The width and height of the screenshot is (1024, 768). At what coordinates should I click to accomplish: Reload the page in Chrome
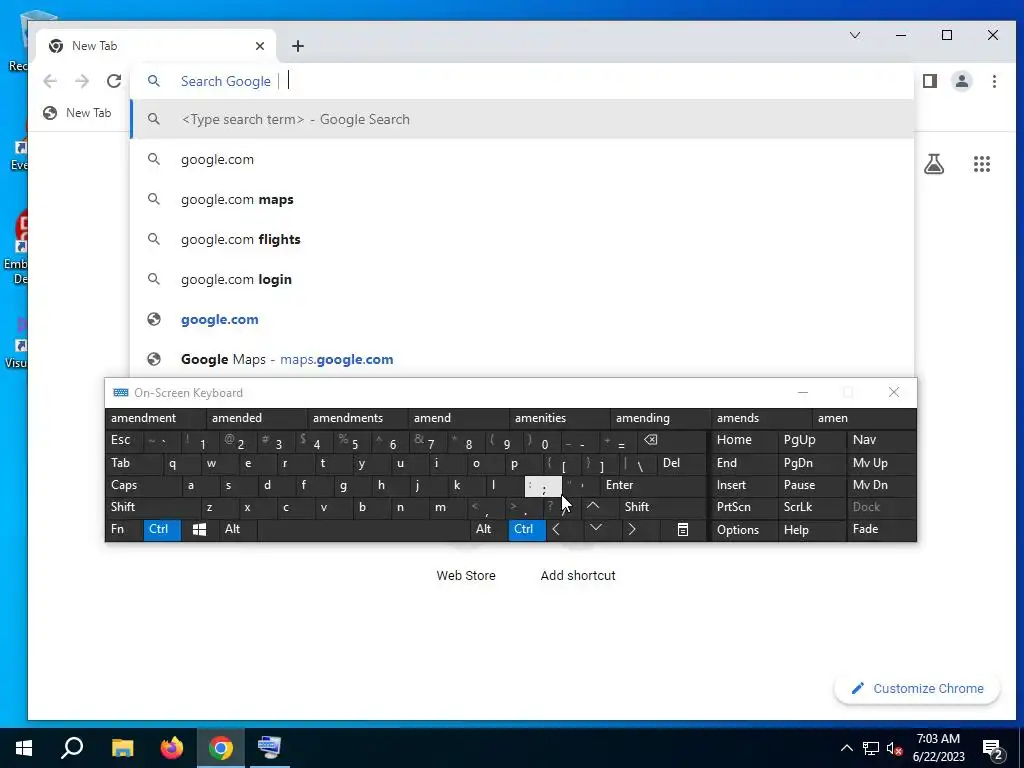point(114,81)
